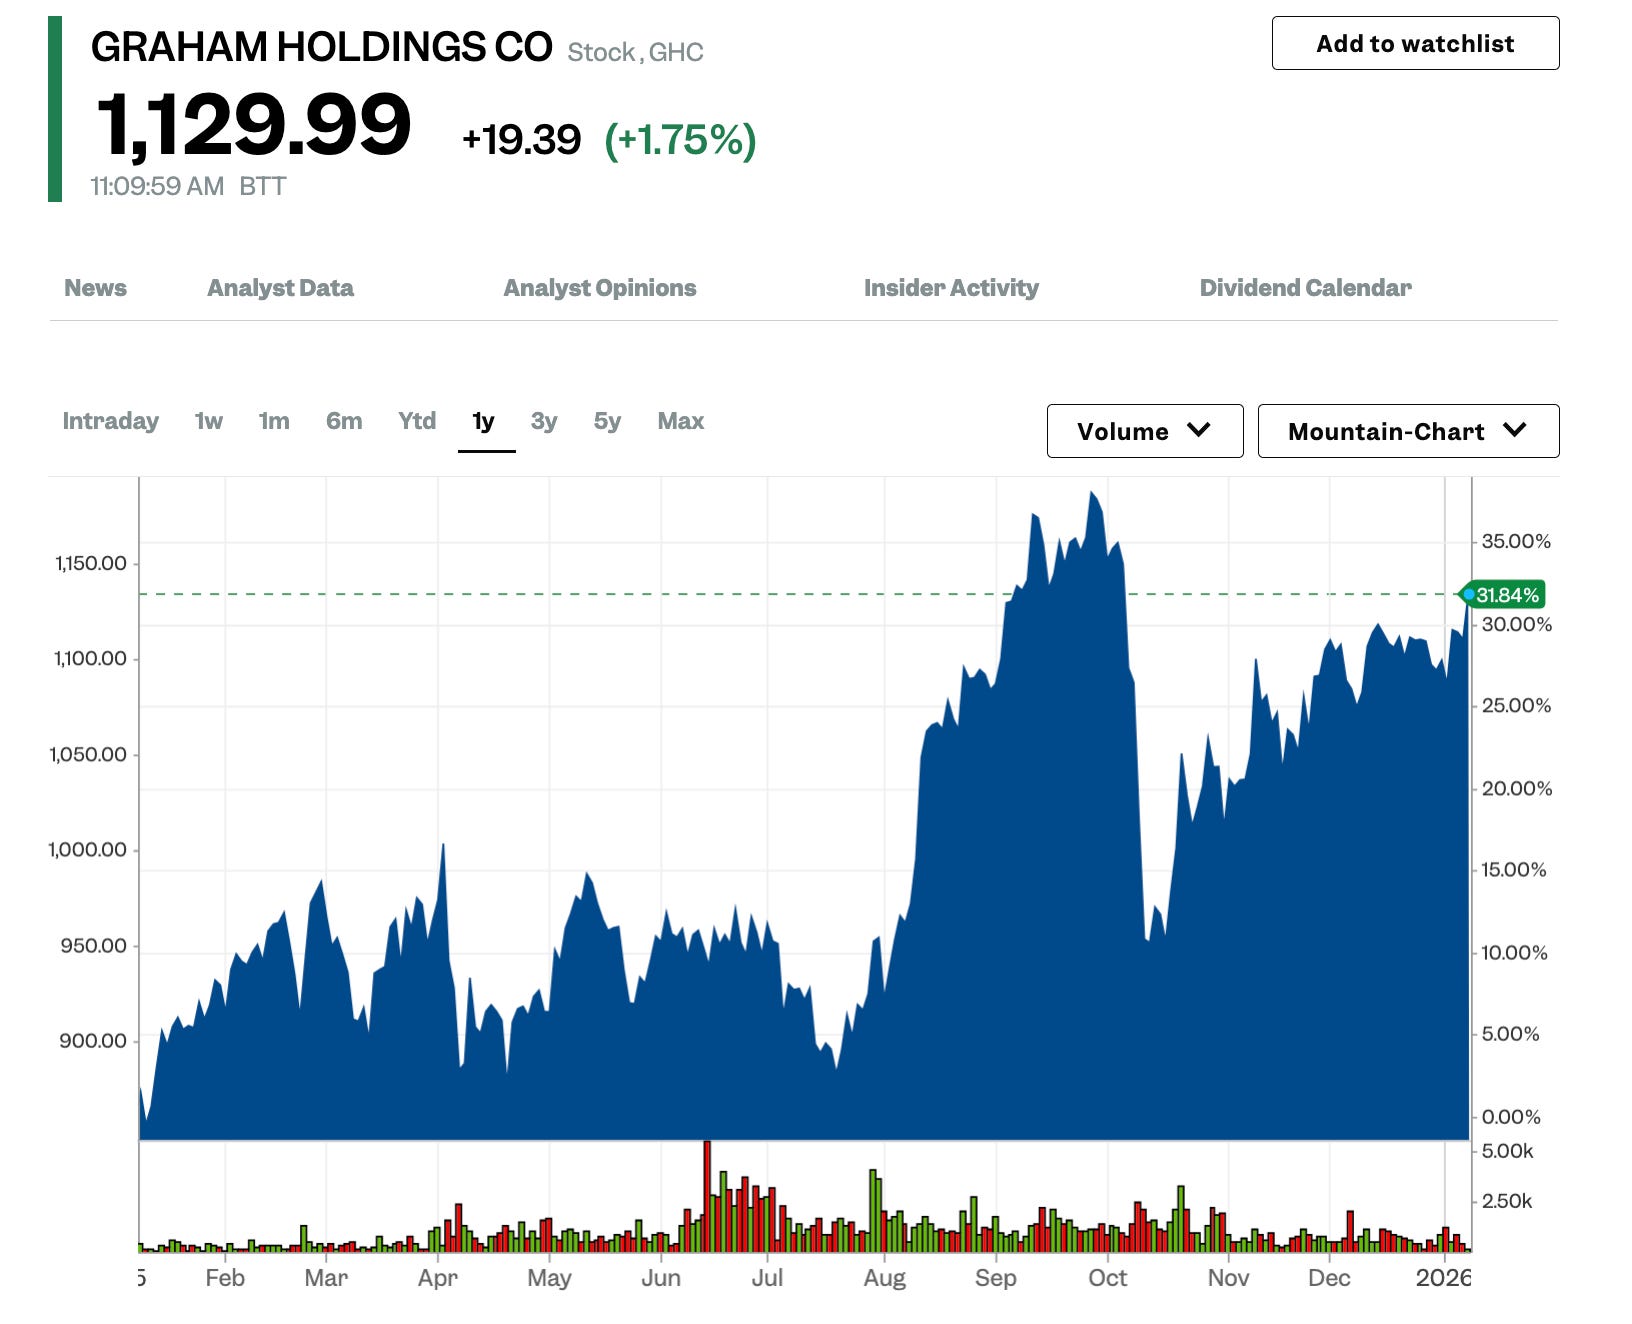1632x1324 pixels.
Task: Click the green 31.84% current value marker
Action: [x=1505, y=595]
